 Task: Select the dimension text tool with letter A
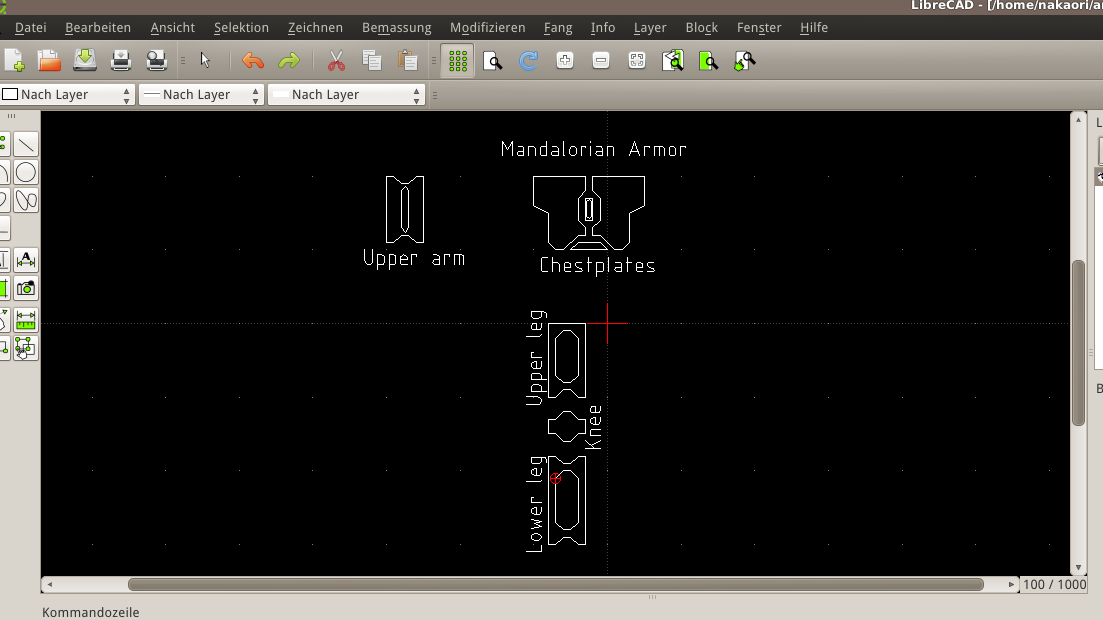26,260
